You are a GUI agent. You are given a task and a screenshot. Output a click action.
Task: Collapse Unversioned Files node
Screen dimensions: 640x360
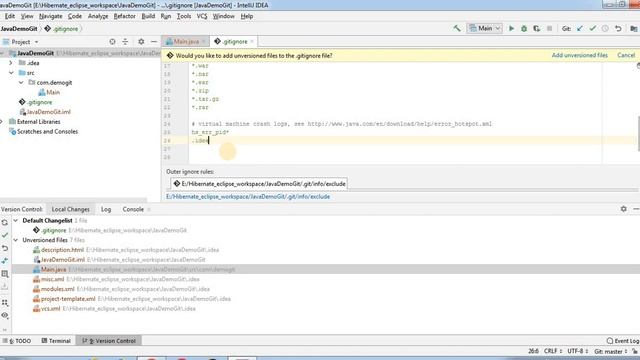(x=16, y=240)
